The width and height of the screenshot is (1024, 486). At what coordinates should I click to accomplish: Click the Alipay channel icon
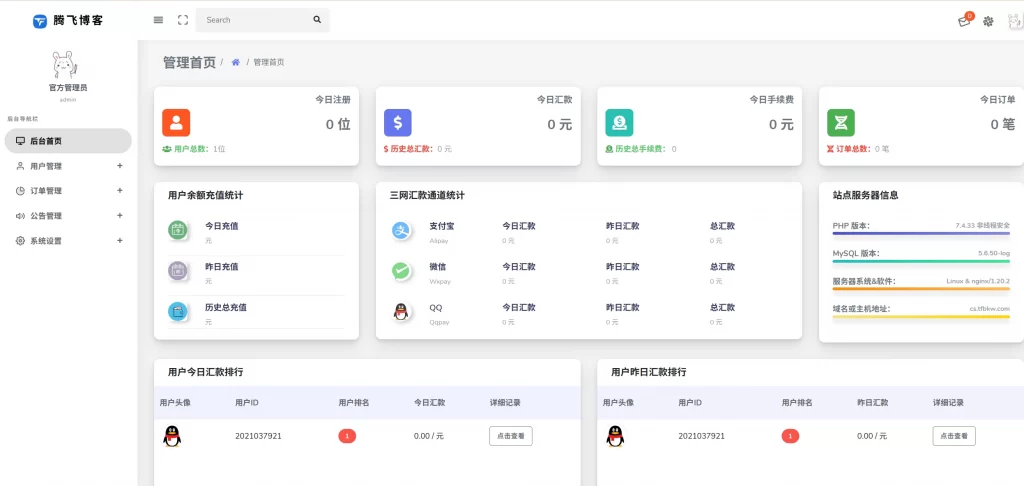[401, 231]
